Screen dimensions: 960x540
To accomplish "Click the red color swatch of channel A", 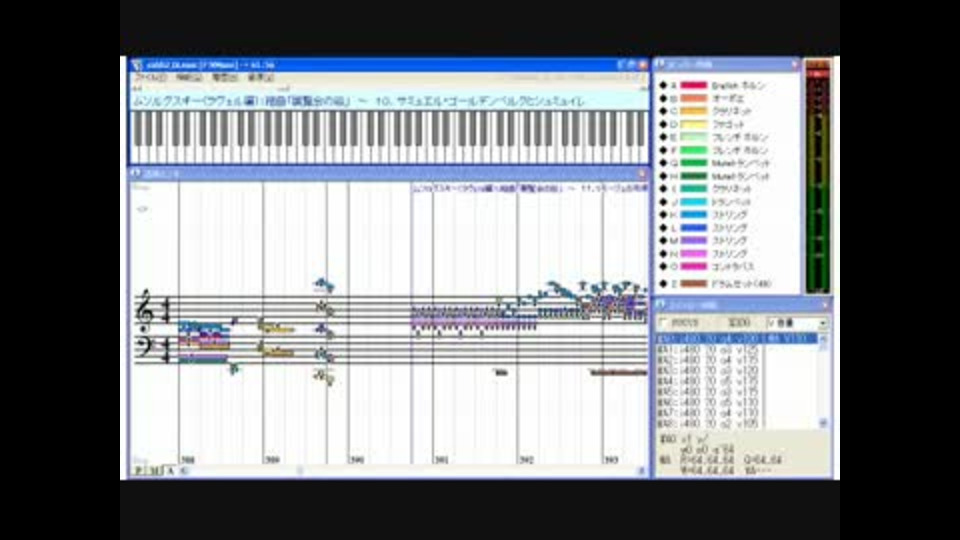I will [694, 85].
